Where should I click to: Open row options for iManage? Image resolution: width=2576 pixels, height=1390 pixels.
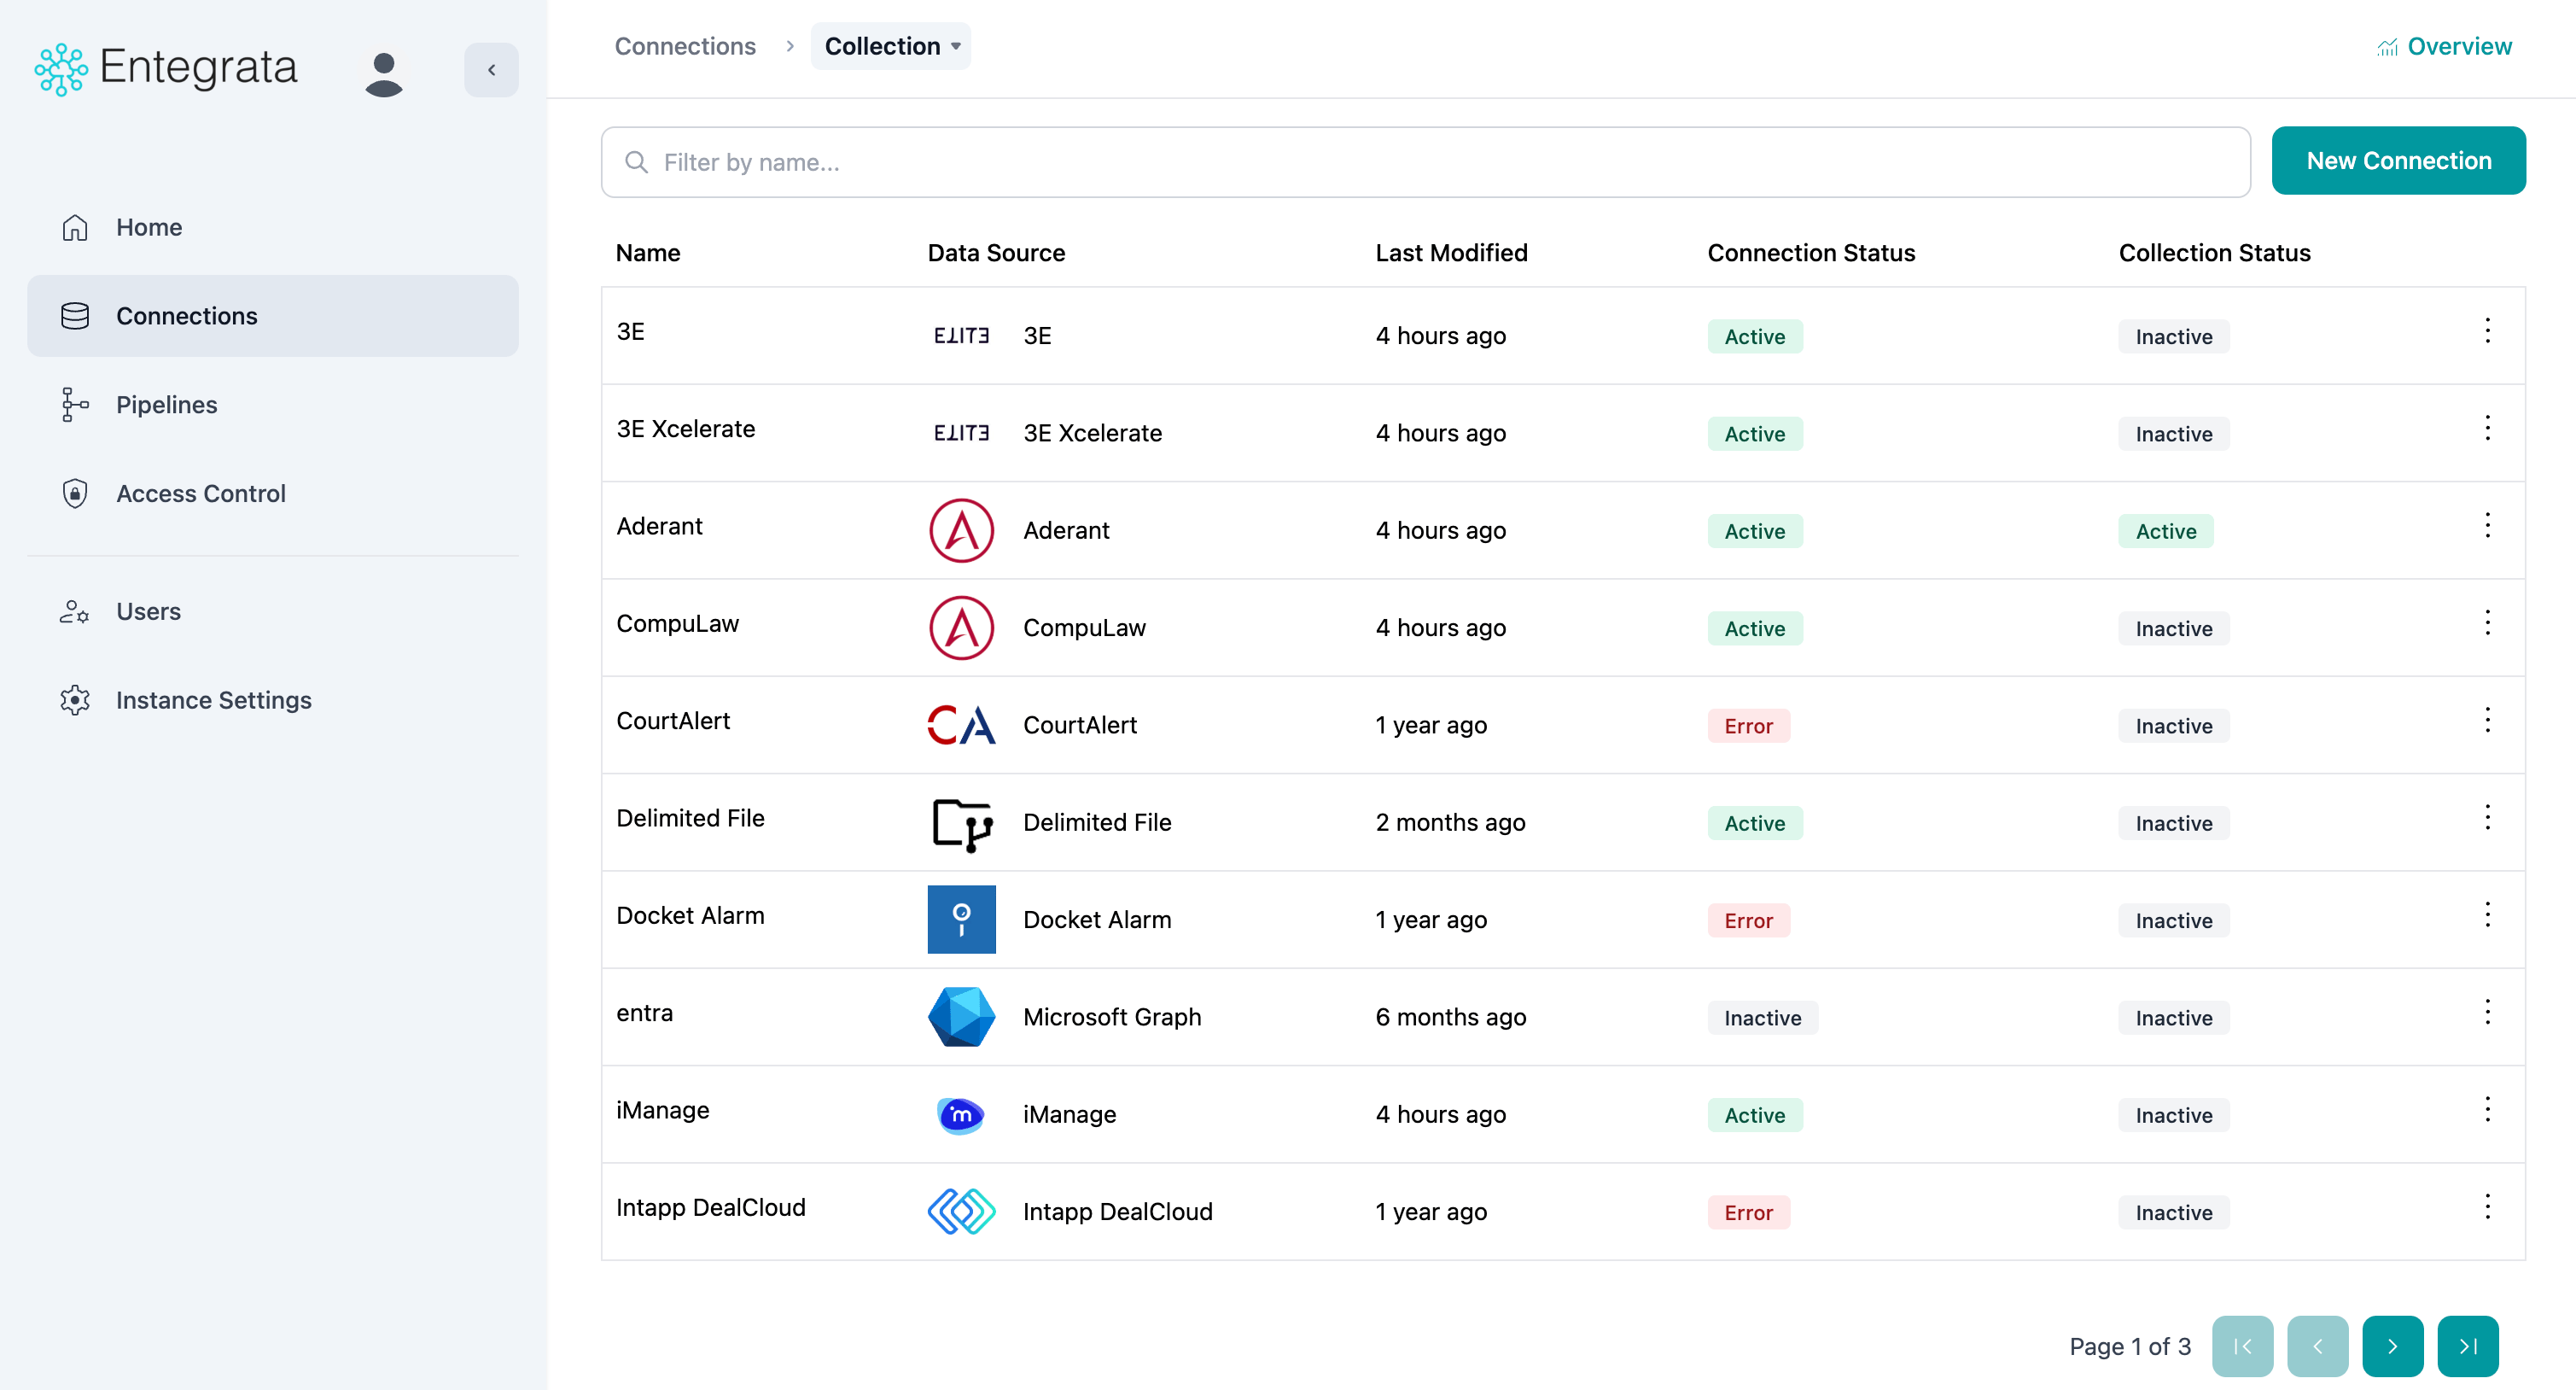tap(2487, 1110)
